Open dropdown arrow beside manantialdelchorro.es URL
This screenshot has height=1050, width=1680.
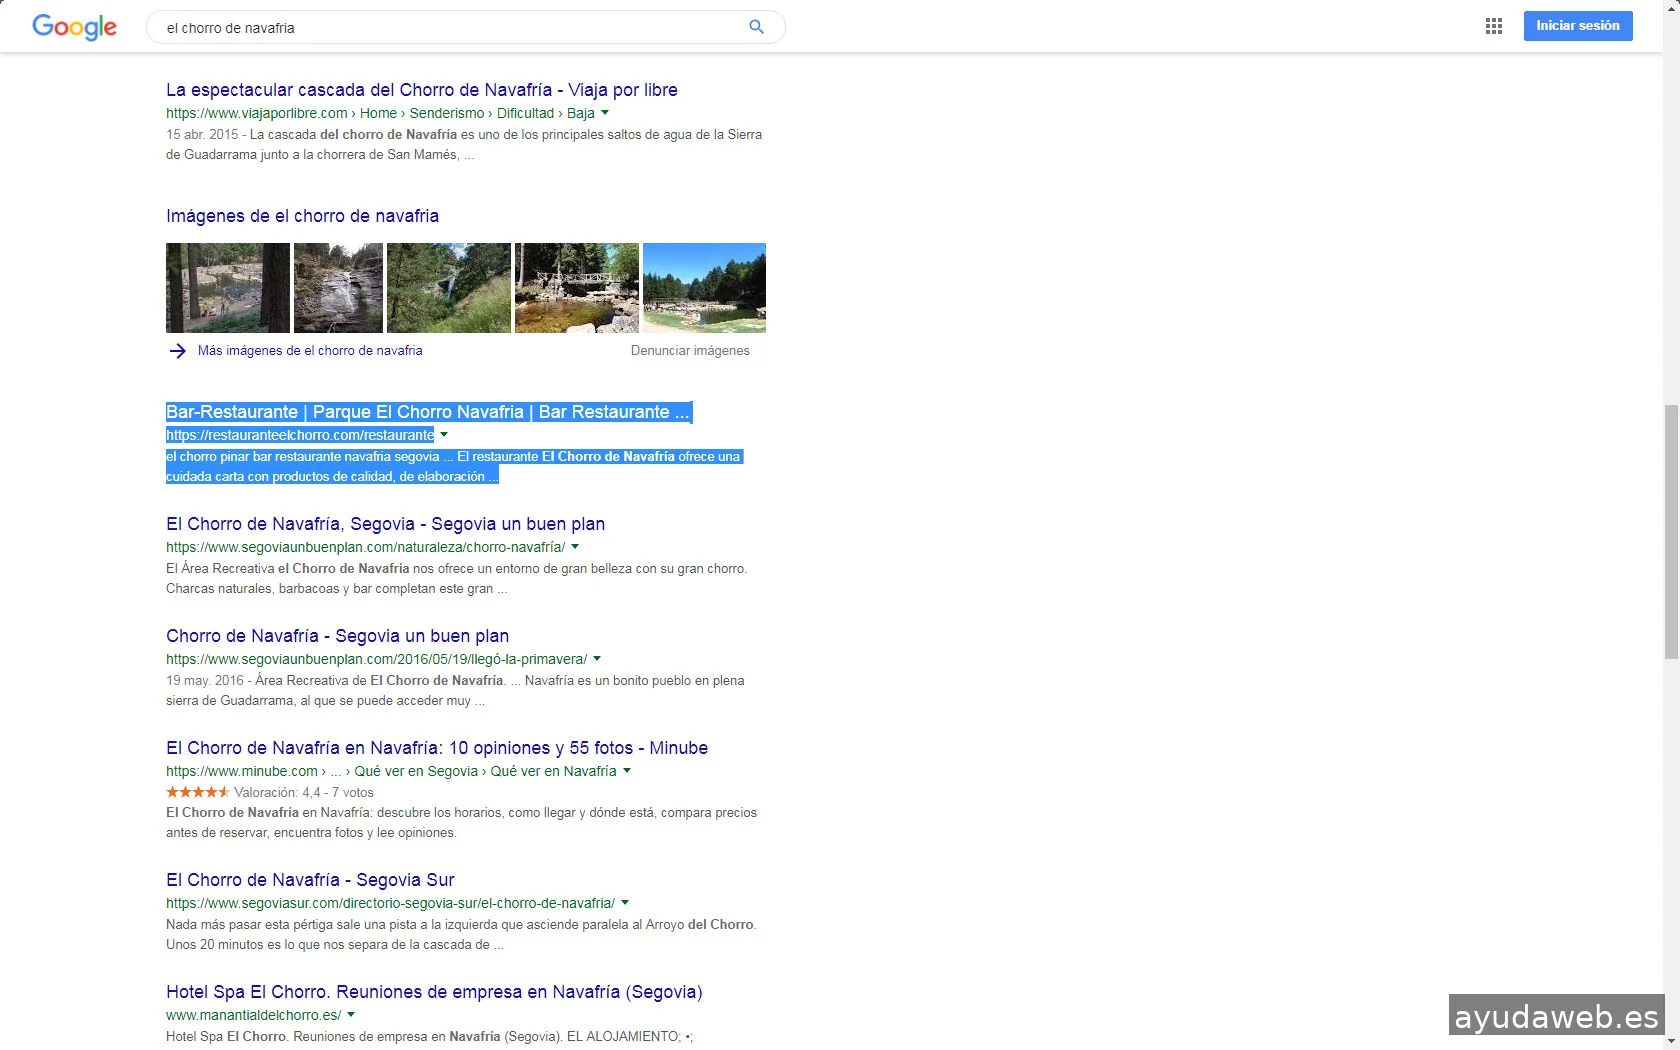pyautogui.click(x=351, y=1015)
